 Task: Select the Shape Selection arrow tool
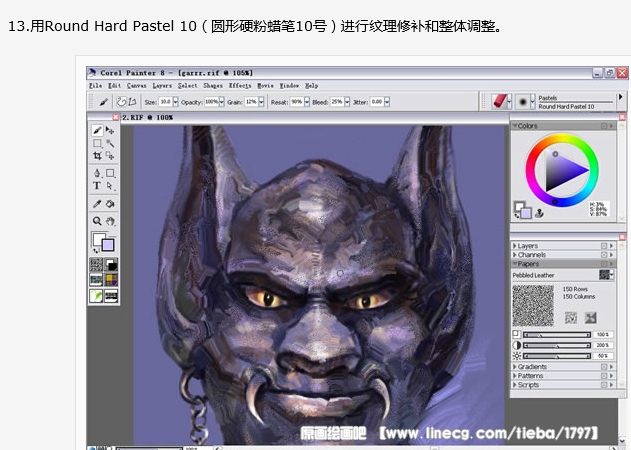(110, 186)
